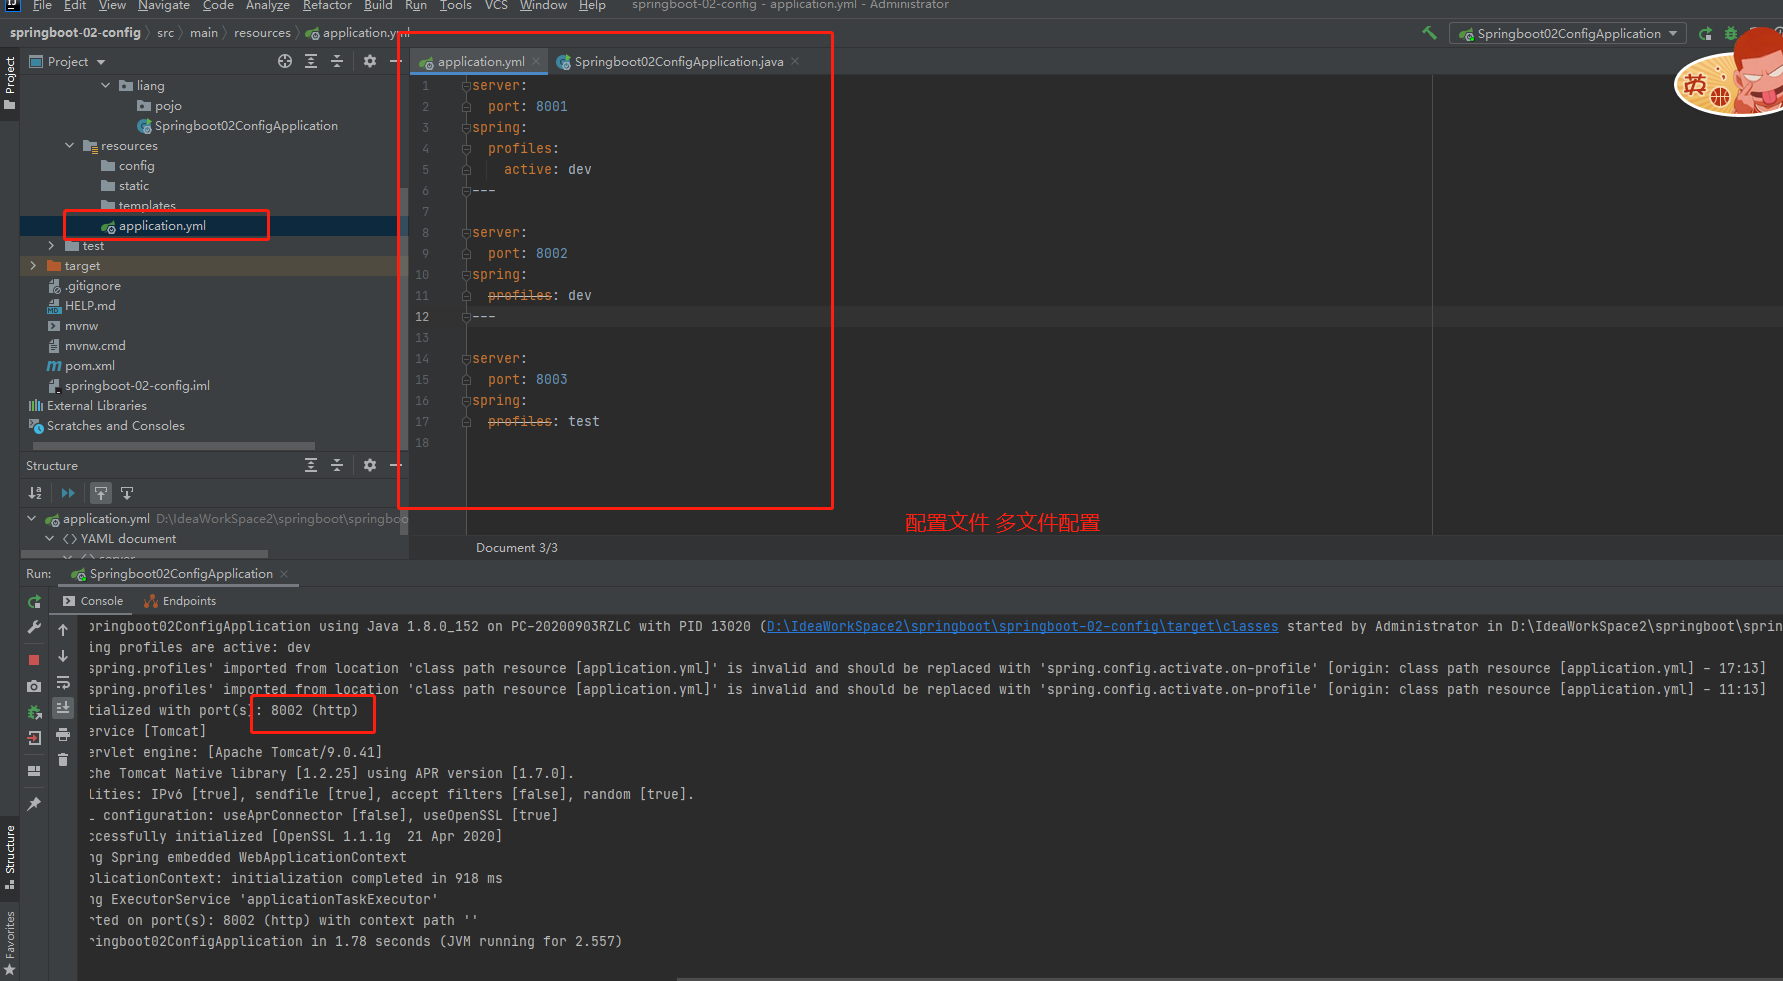
Task: Select the Console tab
Action: pos(93,601)
